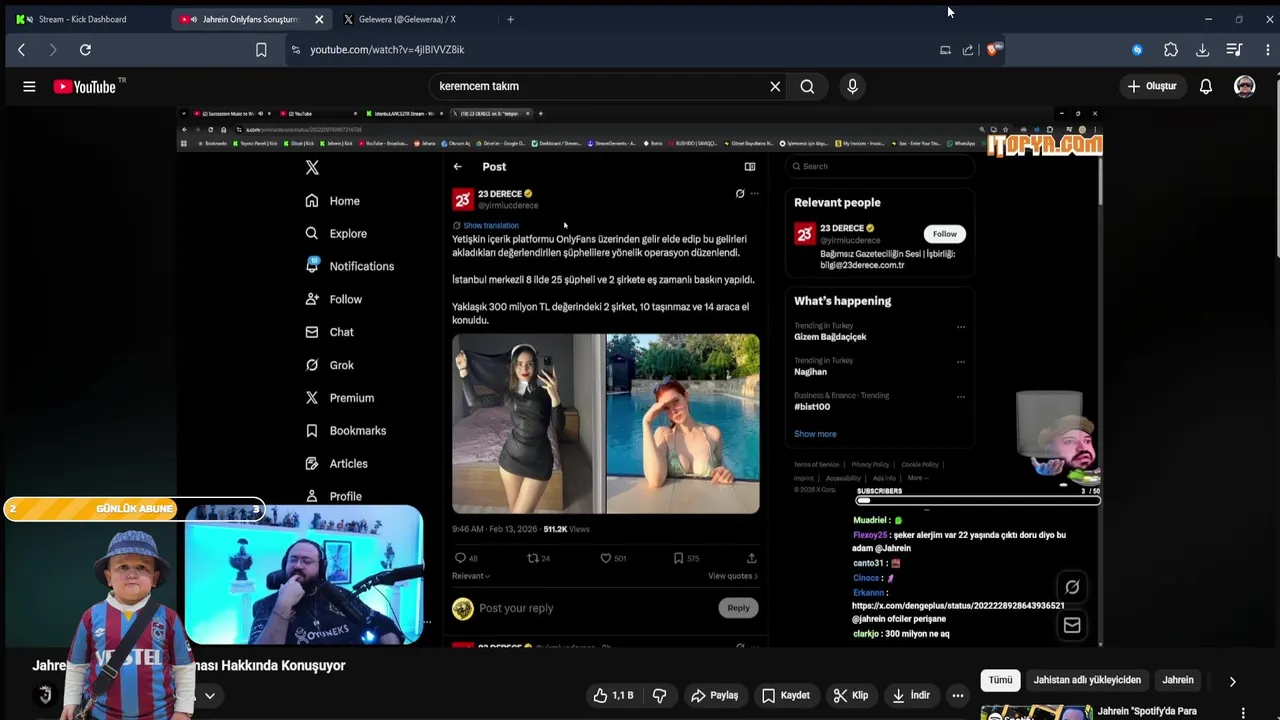Create a clip with Klip button
1280x720 pixels.
click(x=851, y=695)
